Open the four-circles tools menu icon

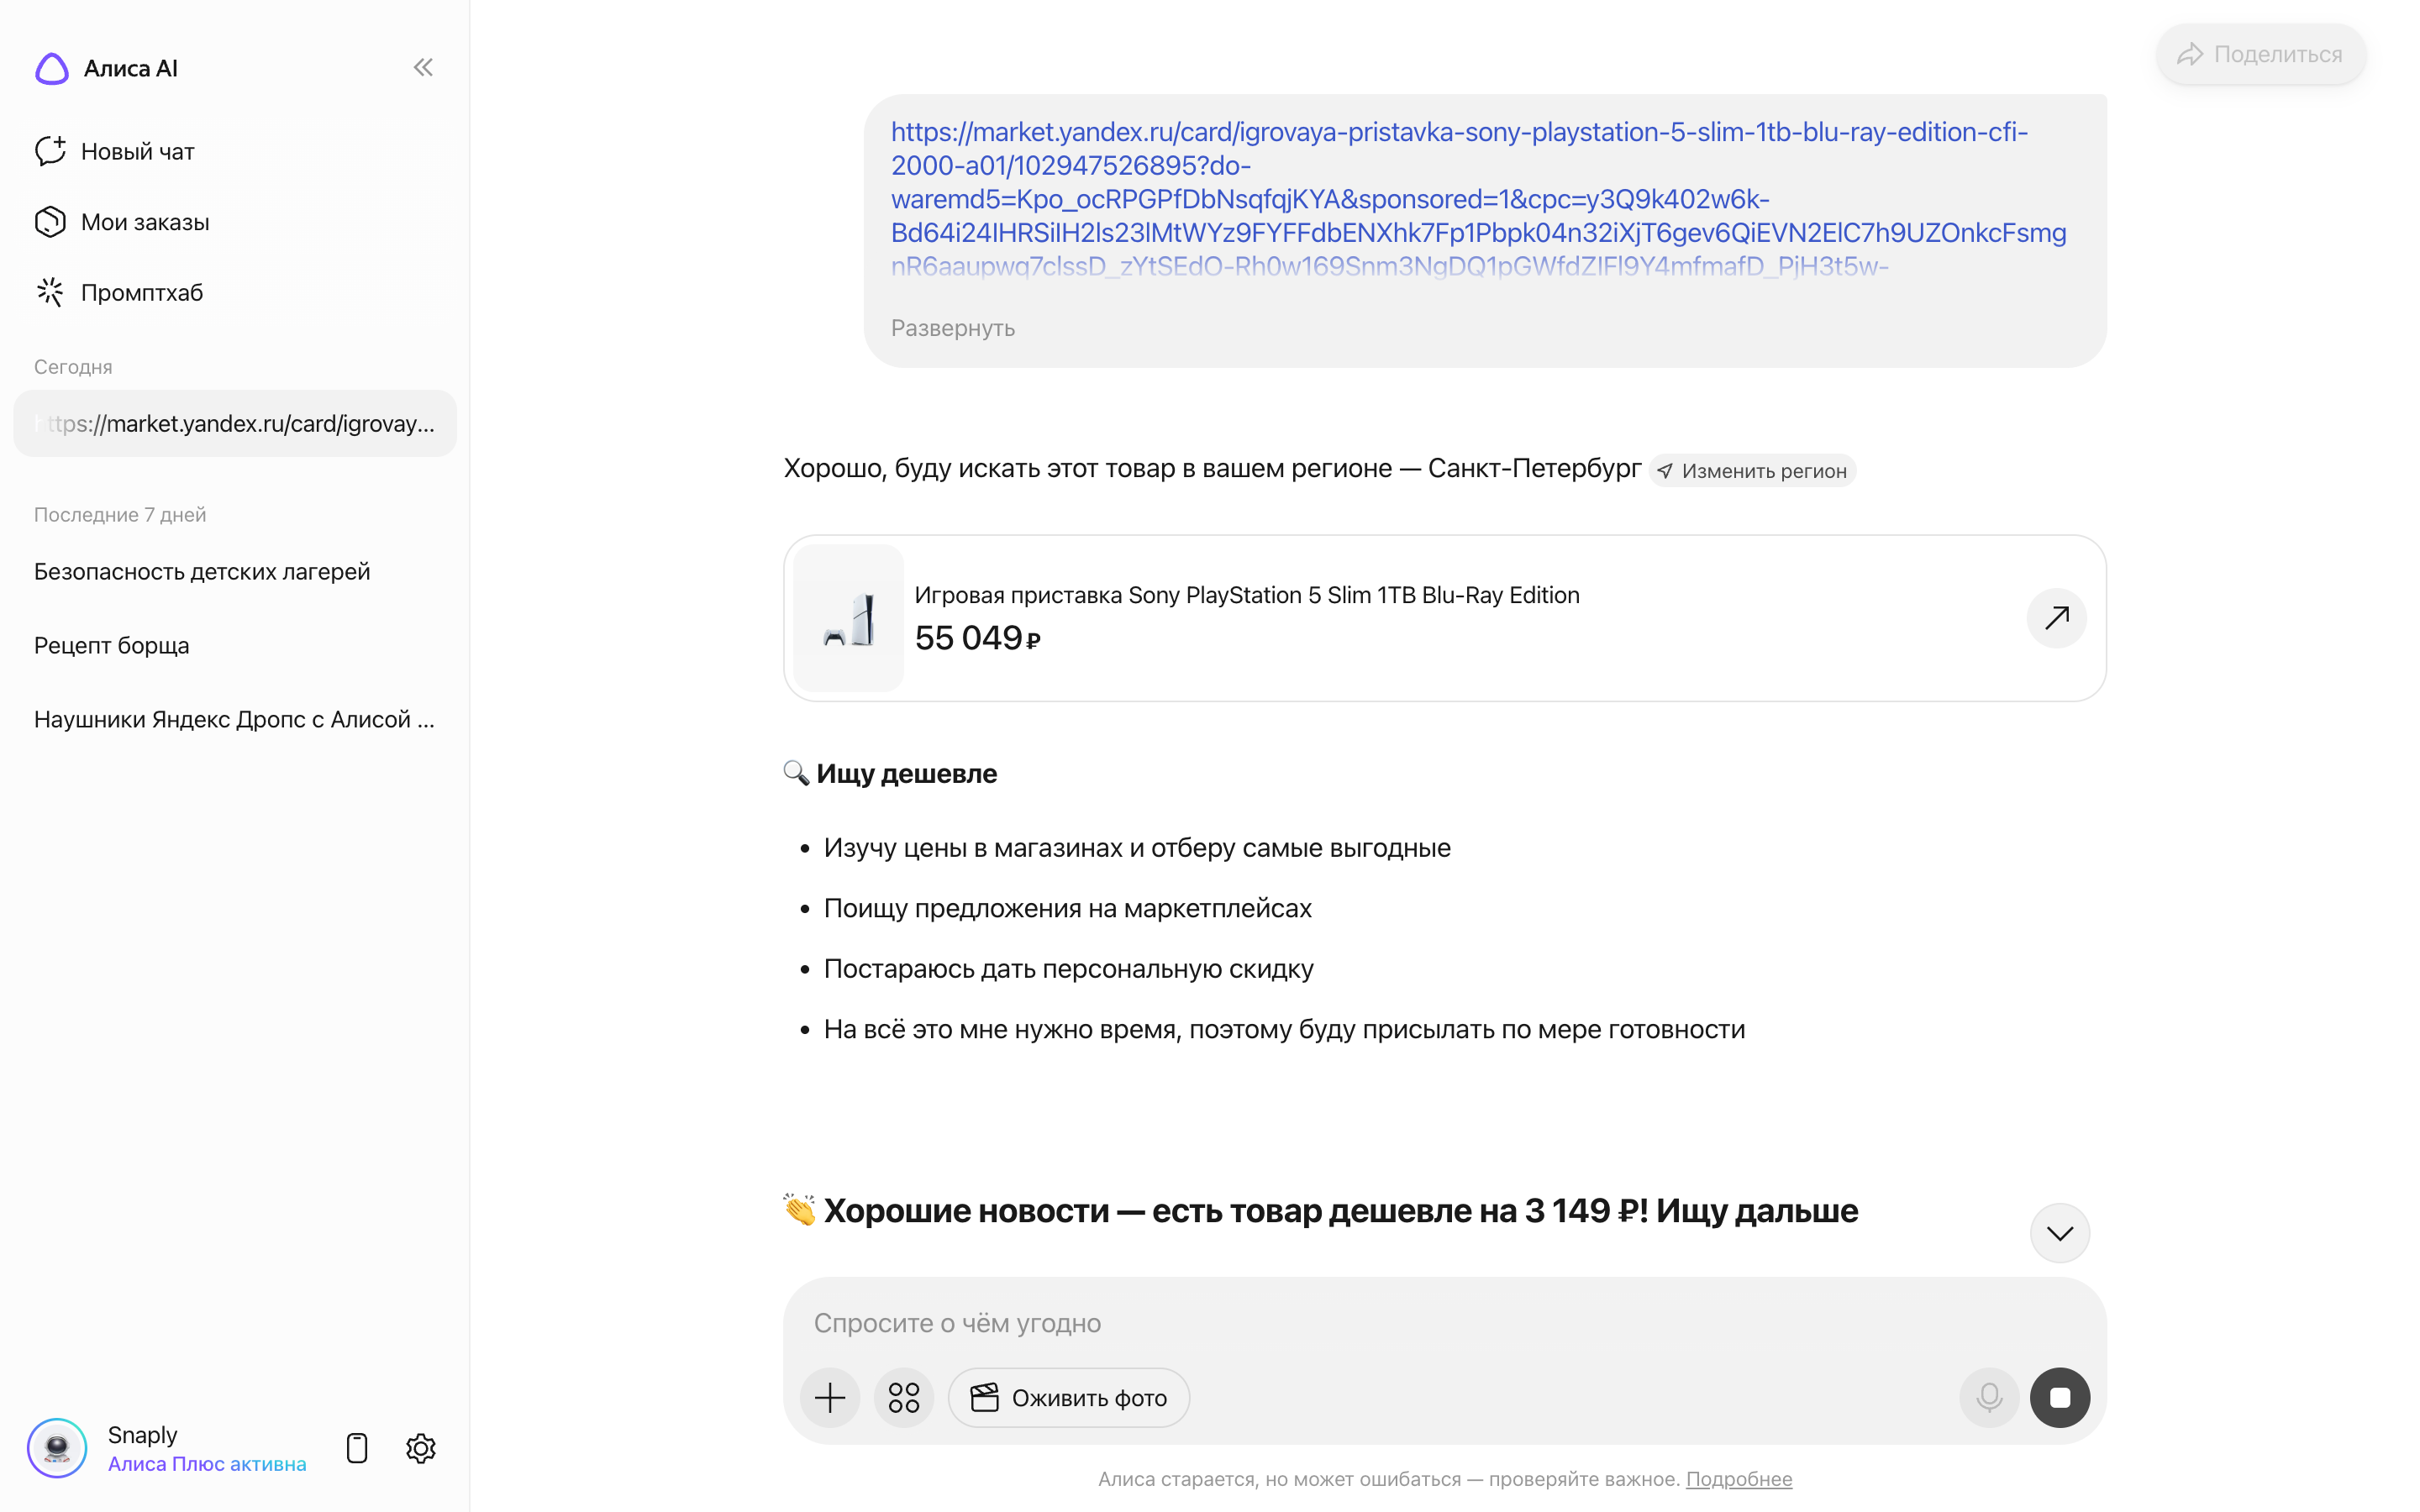903,1397
